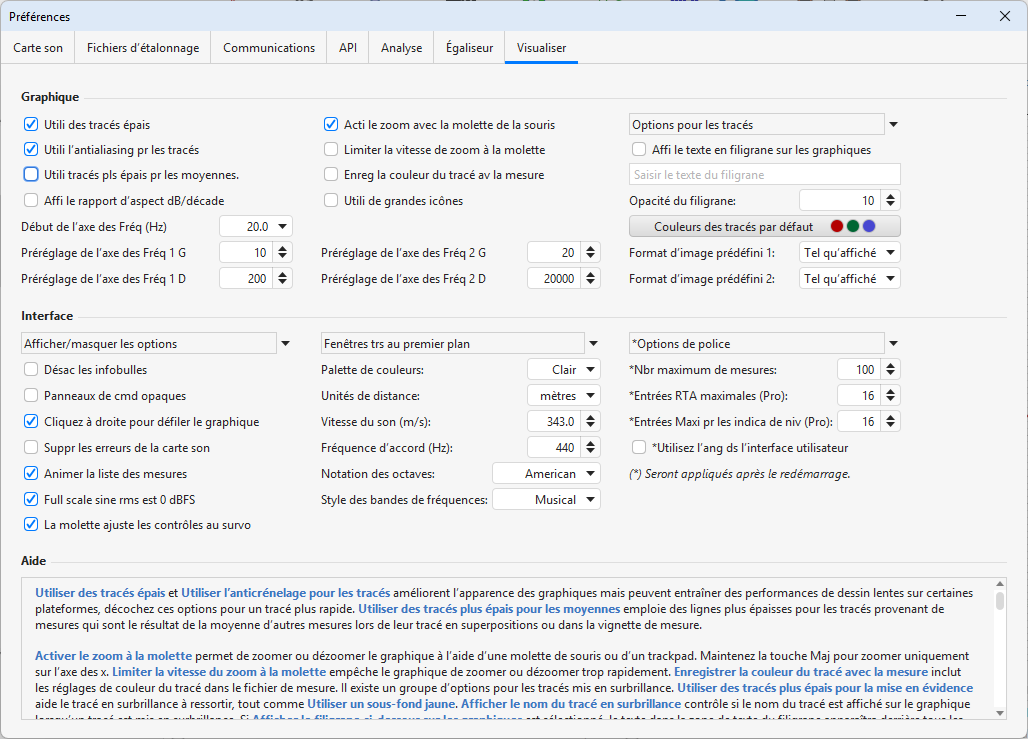
Task: Expand Afficher/masquer les options dropdown
Action: [157, 344]
